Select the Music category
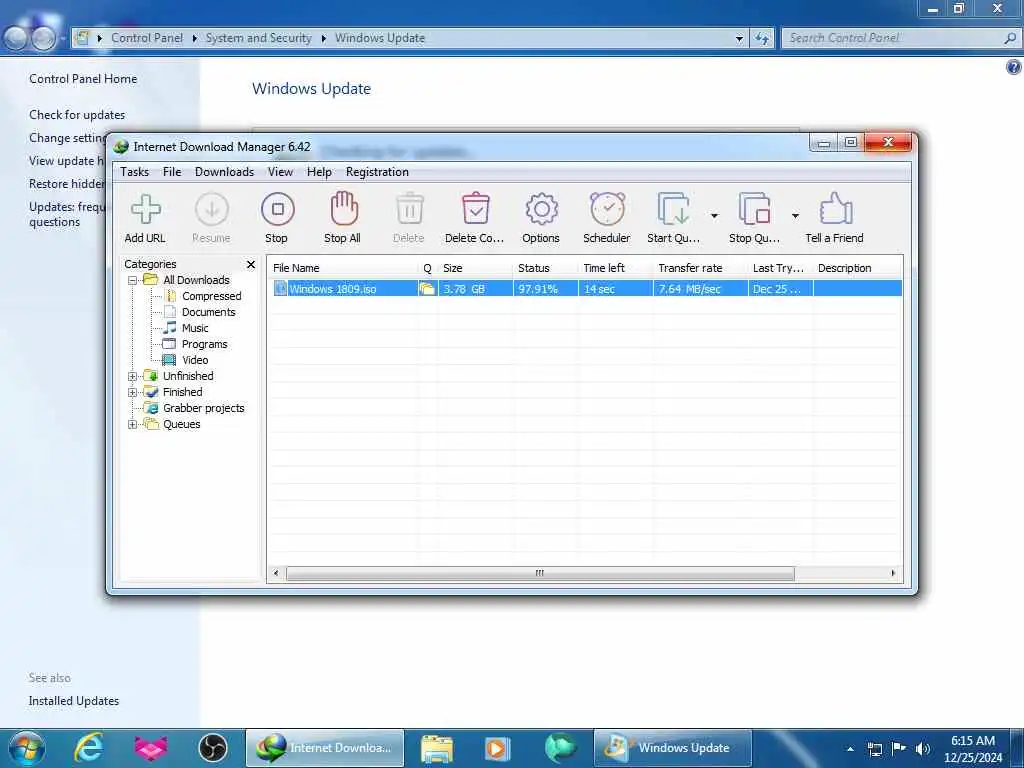Viewport: 1024px width, 768px height. (195, 328)
